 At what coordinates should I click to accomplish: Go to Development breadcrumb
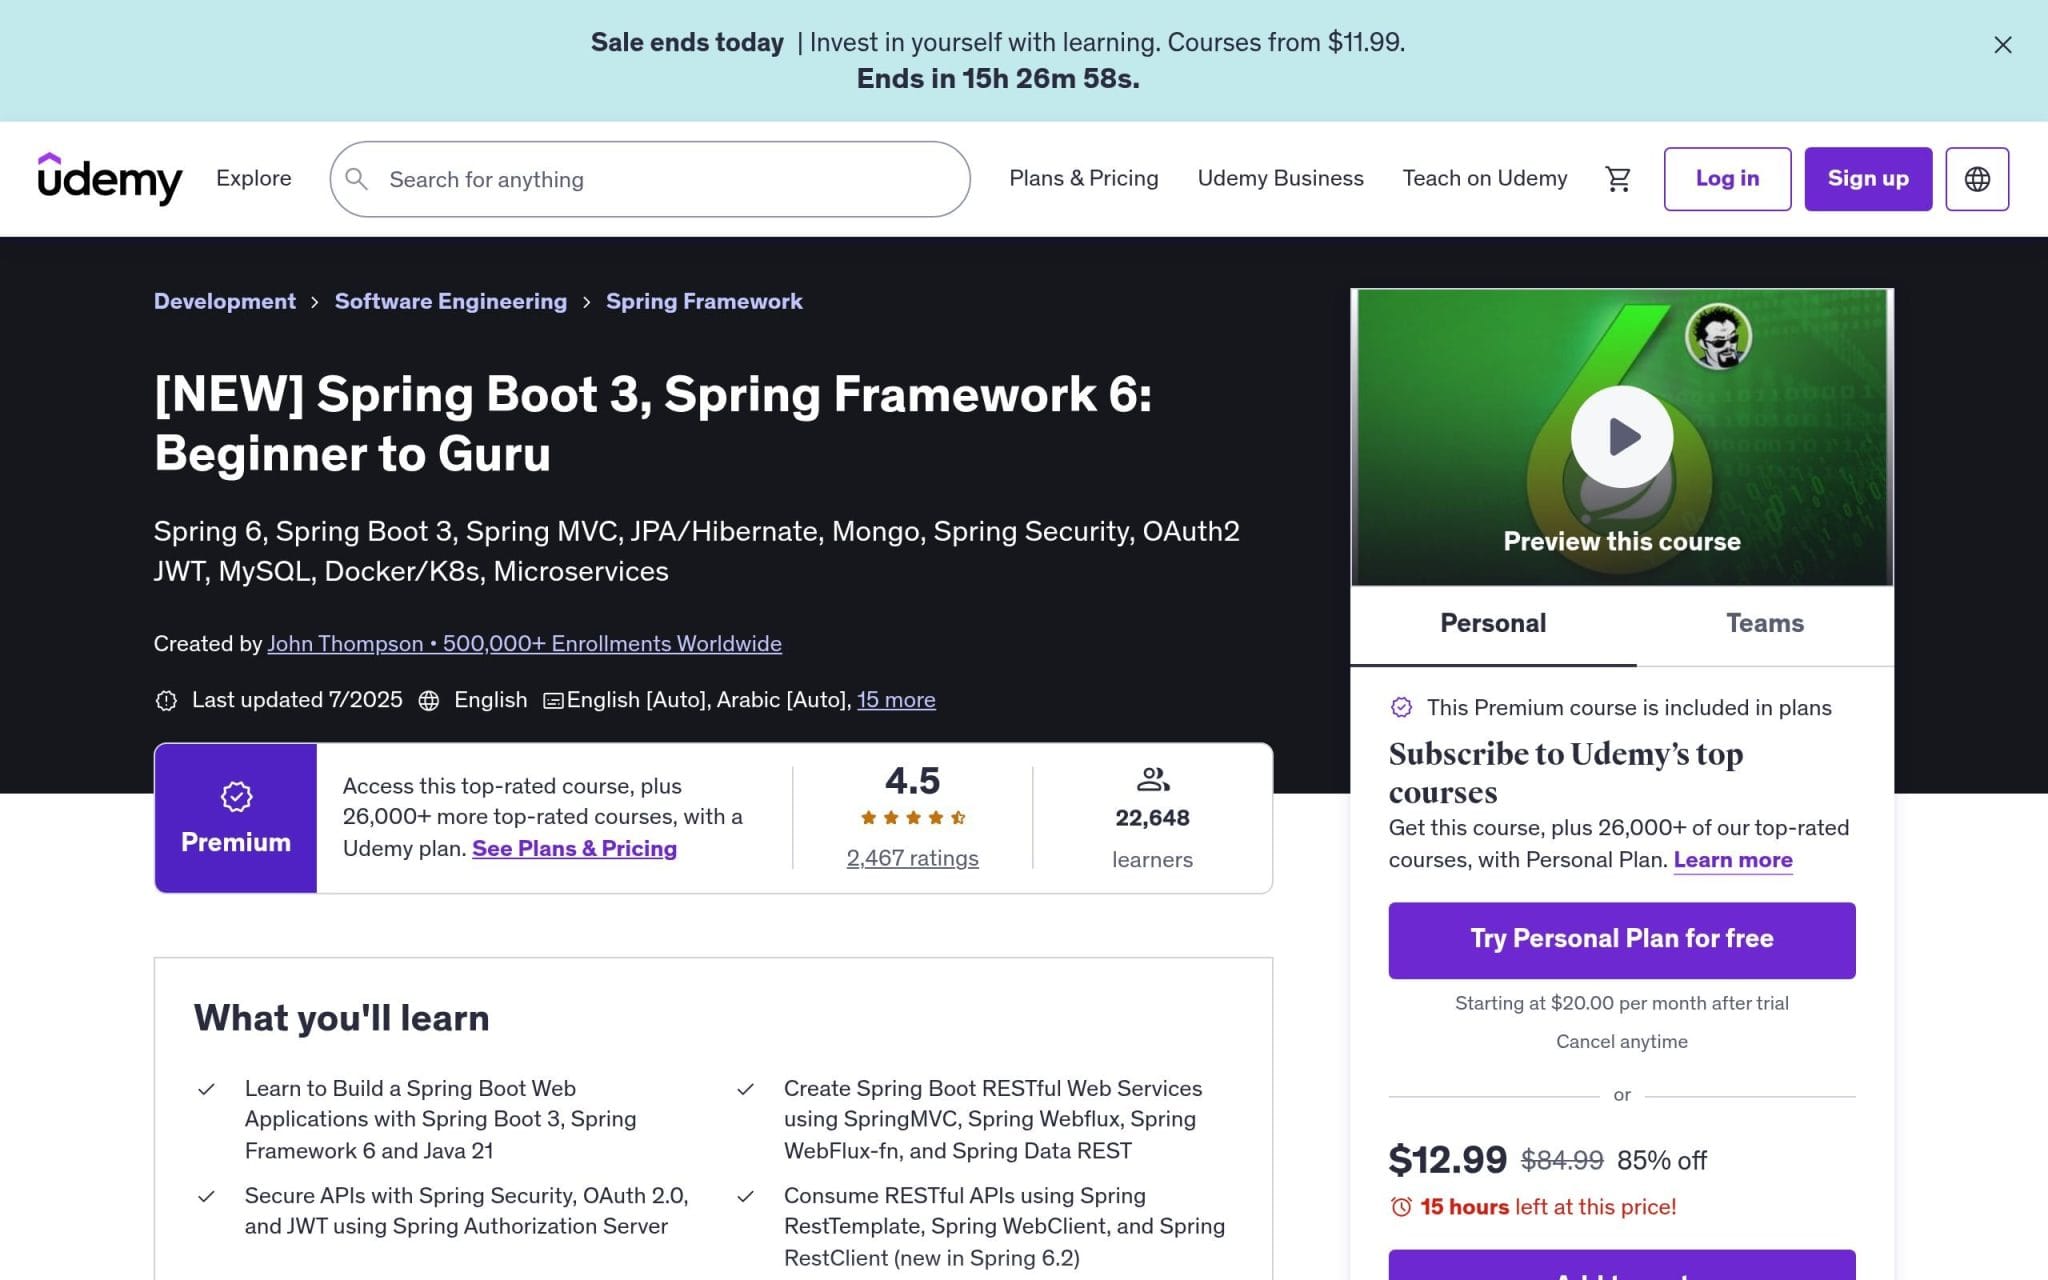(x=225, y=301)
